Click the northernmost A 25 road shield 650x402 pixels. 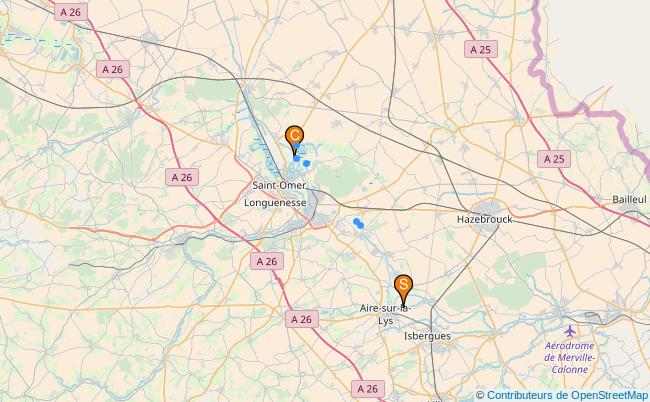tap(481, 50)
